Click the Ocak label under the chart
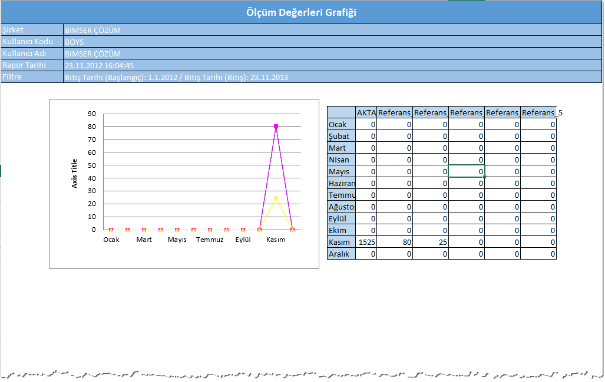The image size is (605, 382). coord(111,240)
